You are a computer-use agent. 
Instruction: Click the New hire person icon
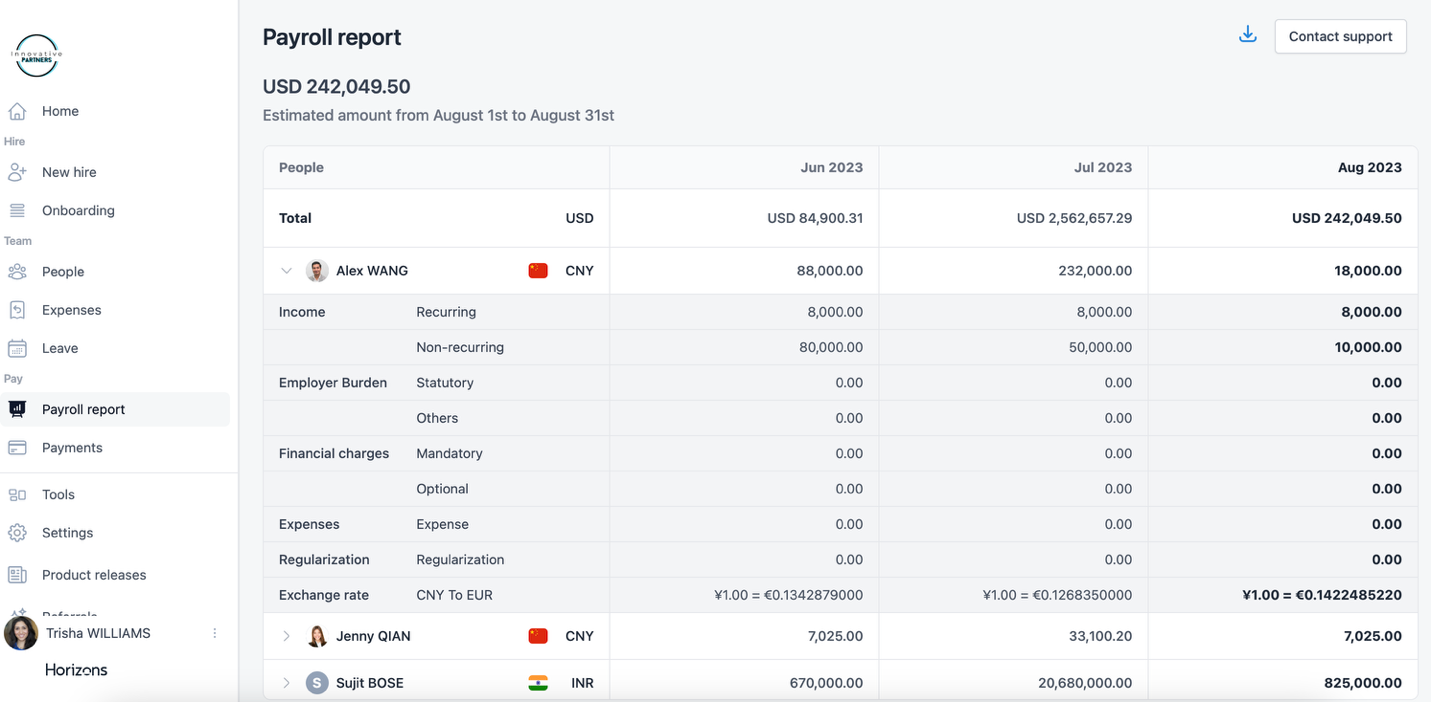click(x=17, y=172)
